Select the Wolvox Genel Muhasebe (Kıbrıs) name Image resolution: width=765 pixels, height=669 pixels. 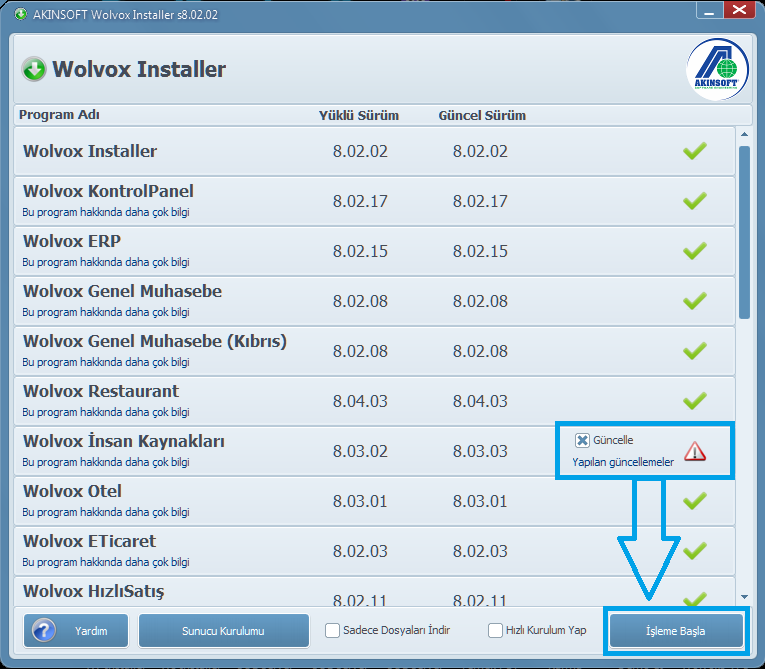coord(155,342)
